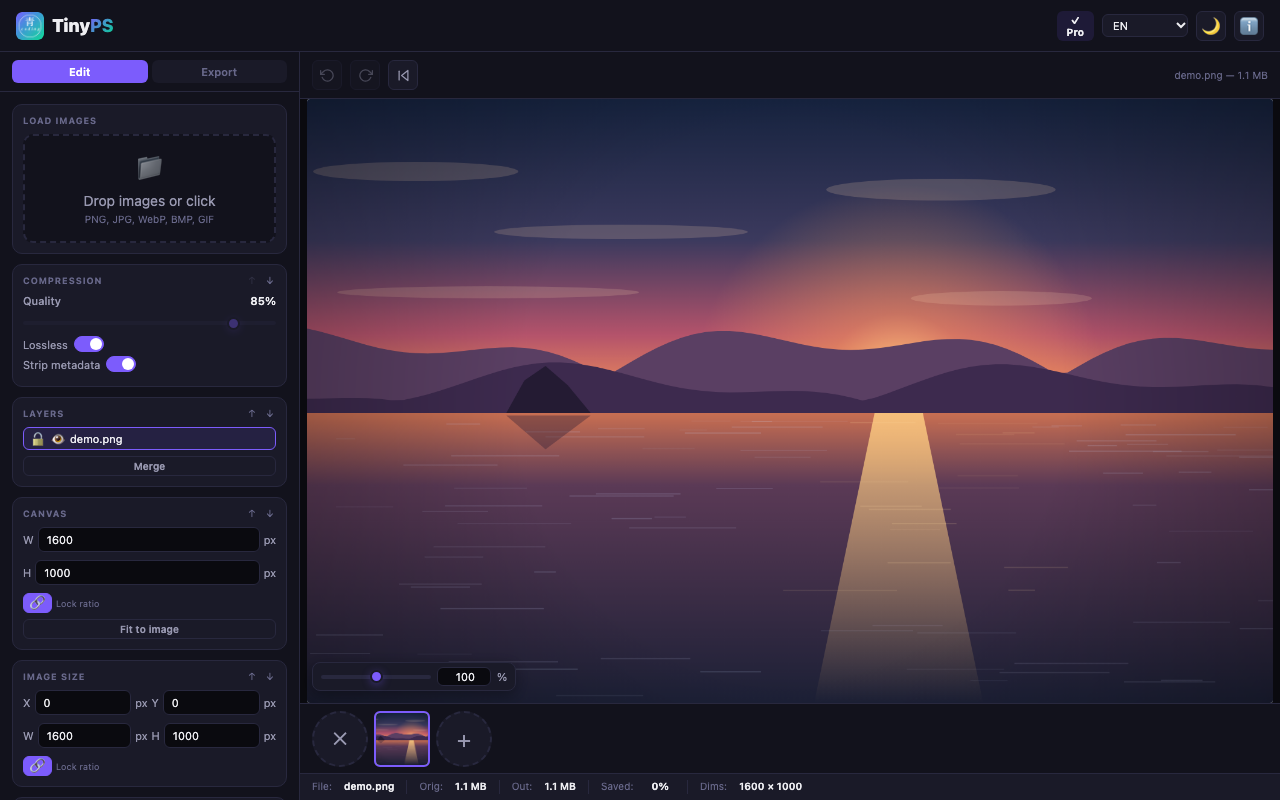1280x800 pixels.
Task: Move Image Size panel up with arrow
Action: [x=252, y=677]
